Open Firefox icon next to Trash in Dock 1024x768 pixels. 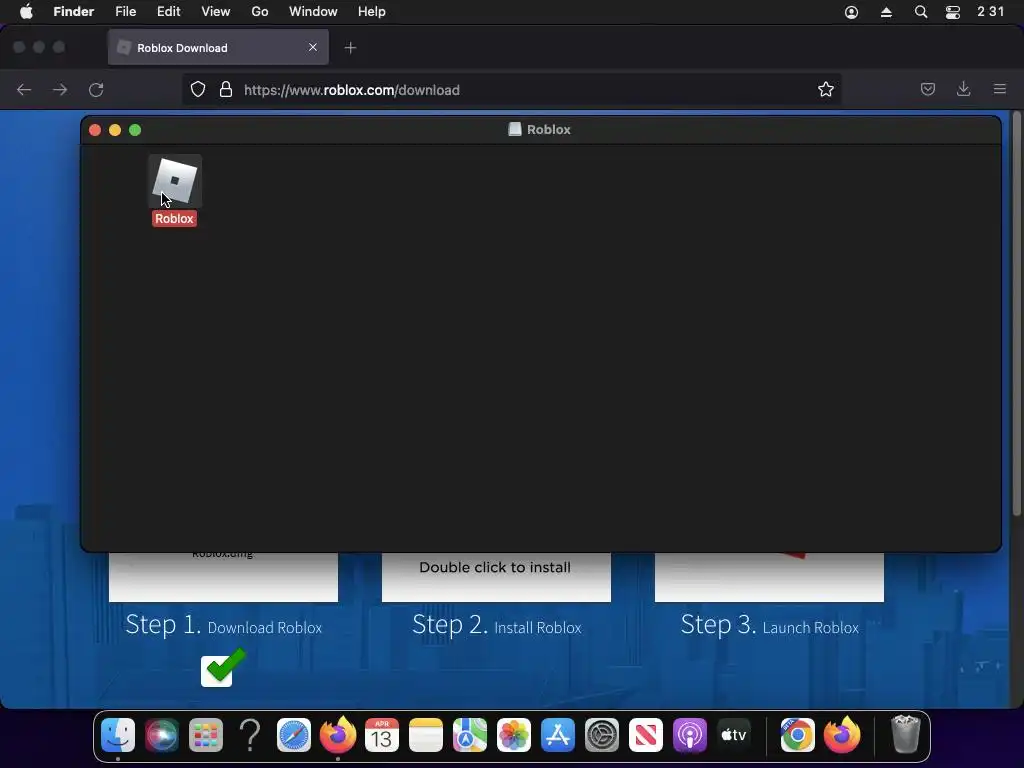coord(842,735)
